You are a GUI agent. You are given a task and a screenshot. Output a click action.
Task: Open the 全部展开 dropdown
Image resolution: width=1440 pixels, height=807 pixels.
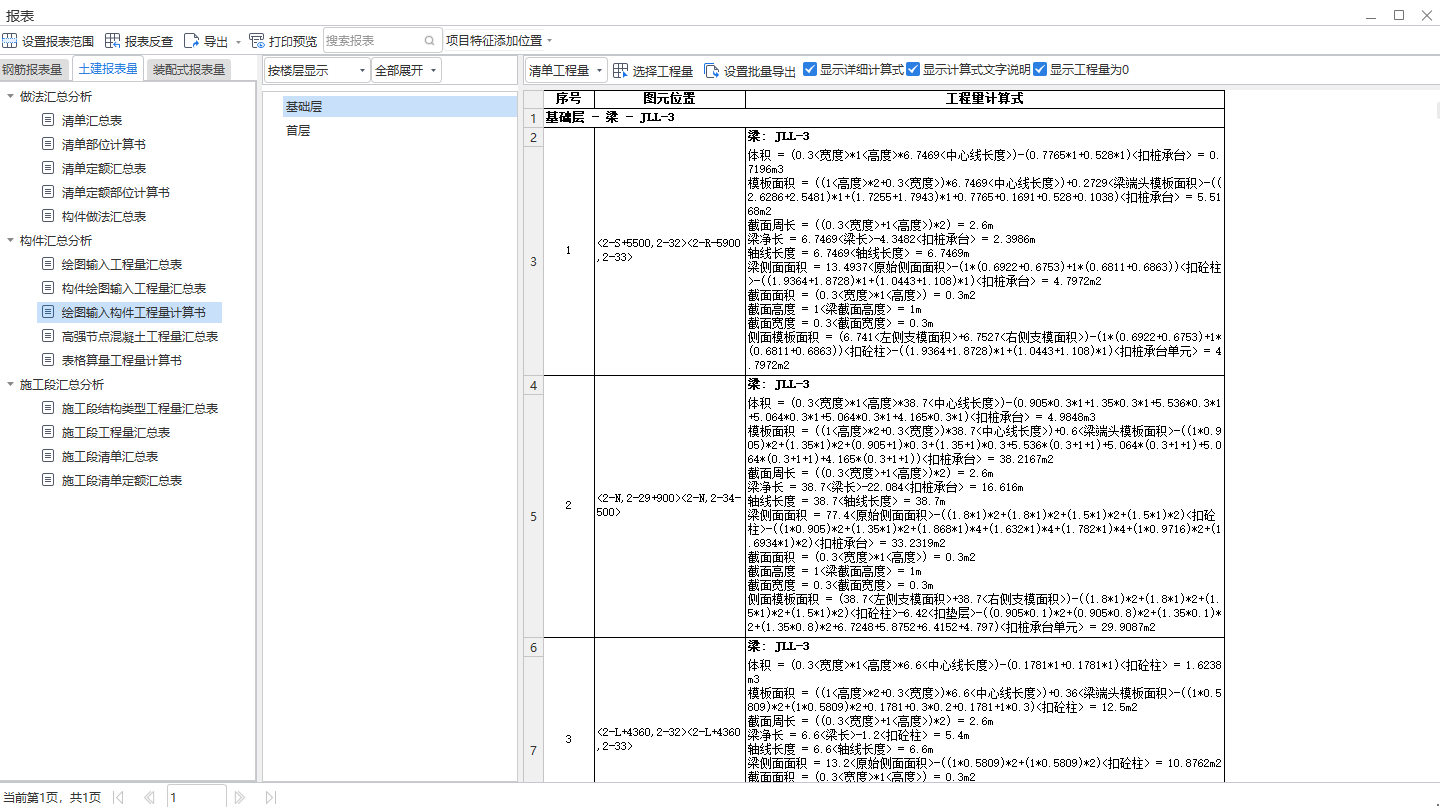(406, 70)
